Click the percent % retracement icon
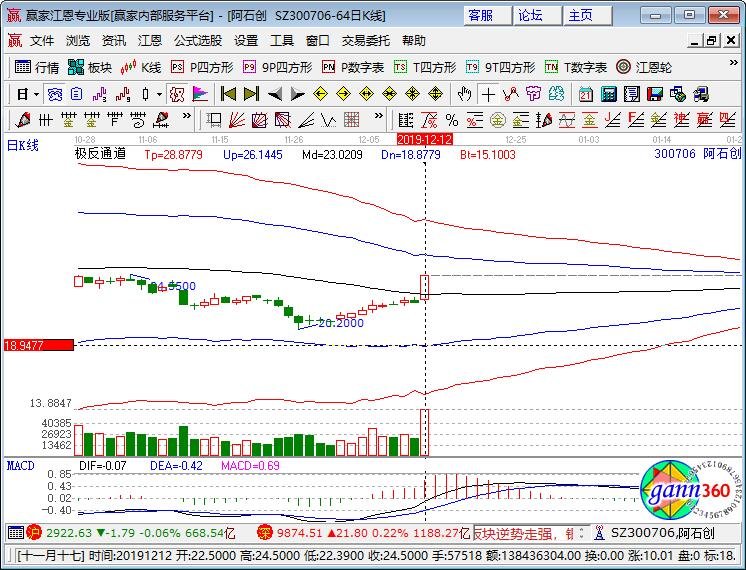The height and width of the screenshot is (570, 746). (x=452, y=120)
